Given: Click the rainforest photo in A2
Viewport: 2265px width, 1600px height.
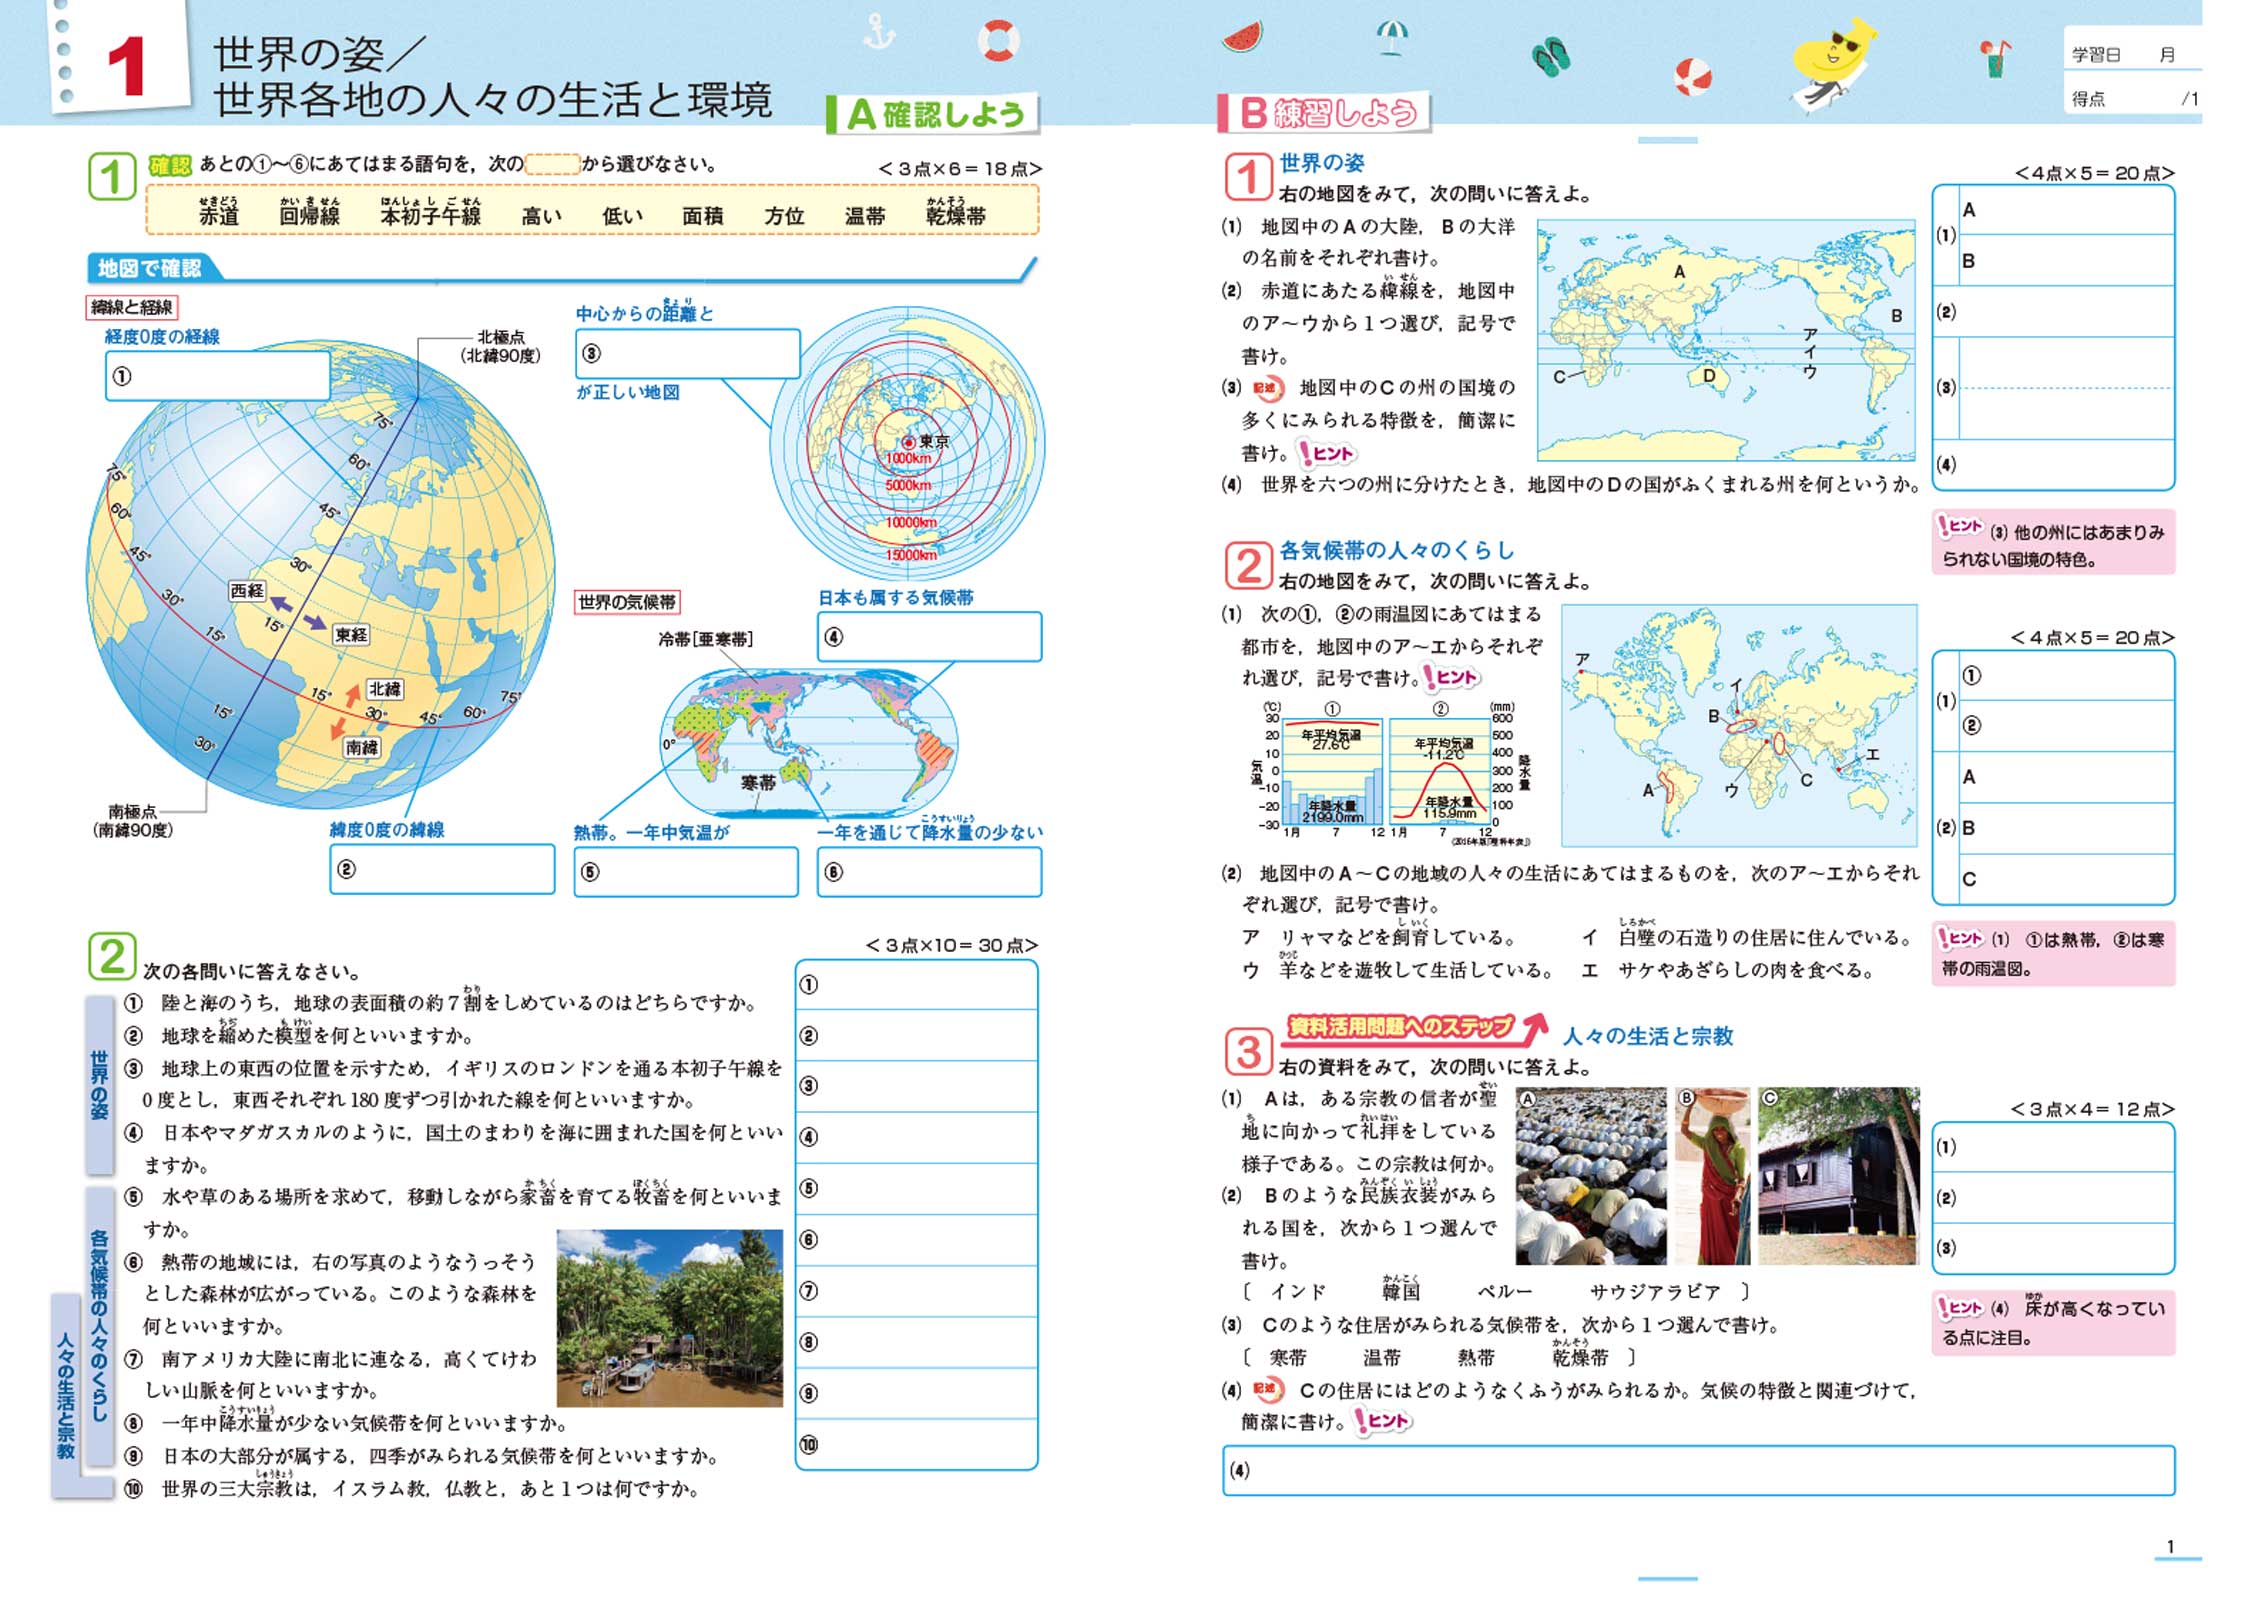Looking at the screenshot, I should pyautogui.click(x=669, y=1318).
